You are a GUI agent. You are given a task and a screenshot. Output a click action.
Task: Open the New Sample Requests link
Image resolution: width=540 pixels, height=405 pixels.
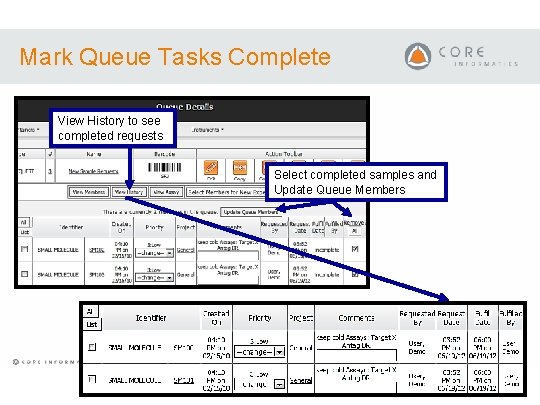point(93,171)
